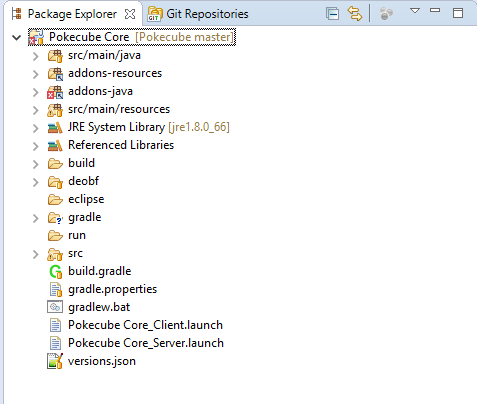The height and width of the screenshot is (404, 477).
Task: Click the gradle untracked folder icon
Action: [x=55, y=218]
